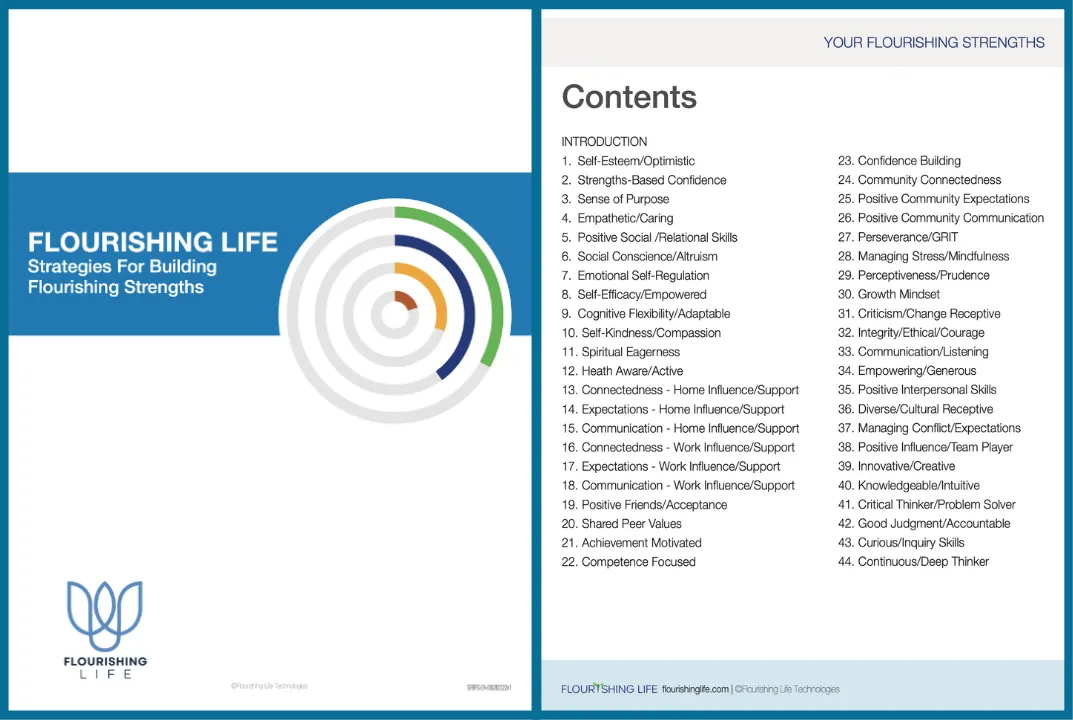
Task: Select '10. Self-Kindness/Compassion' entry
Action: coord(641,333)
